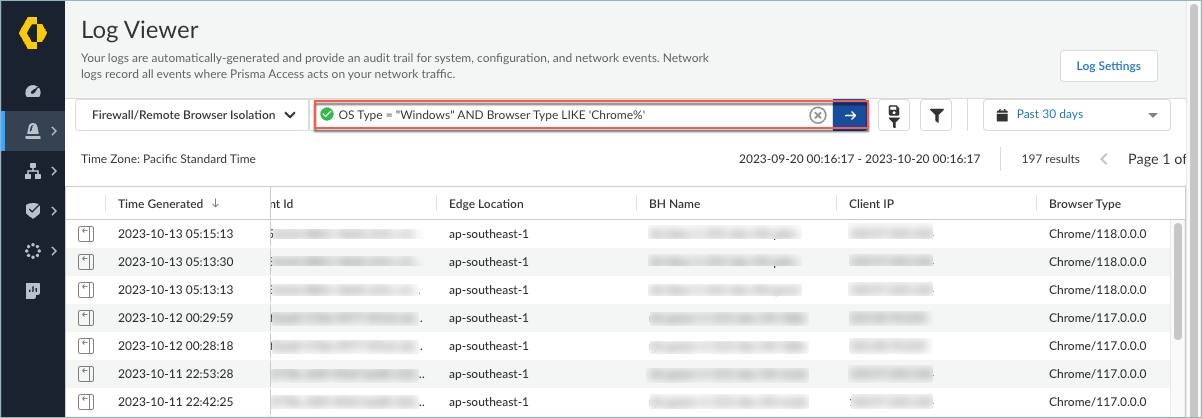Clear the query with the X icon
The height and width of the screenshot is (418, 1202).
817,115
